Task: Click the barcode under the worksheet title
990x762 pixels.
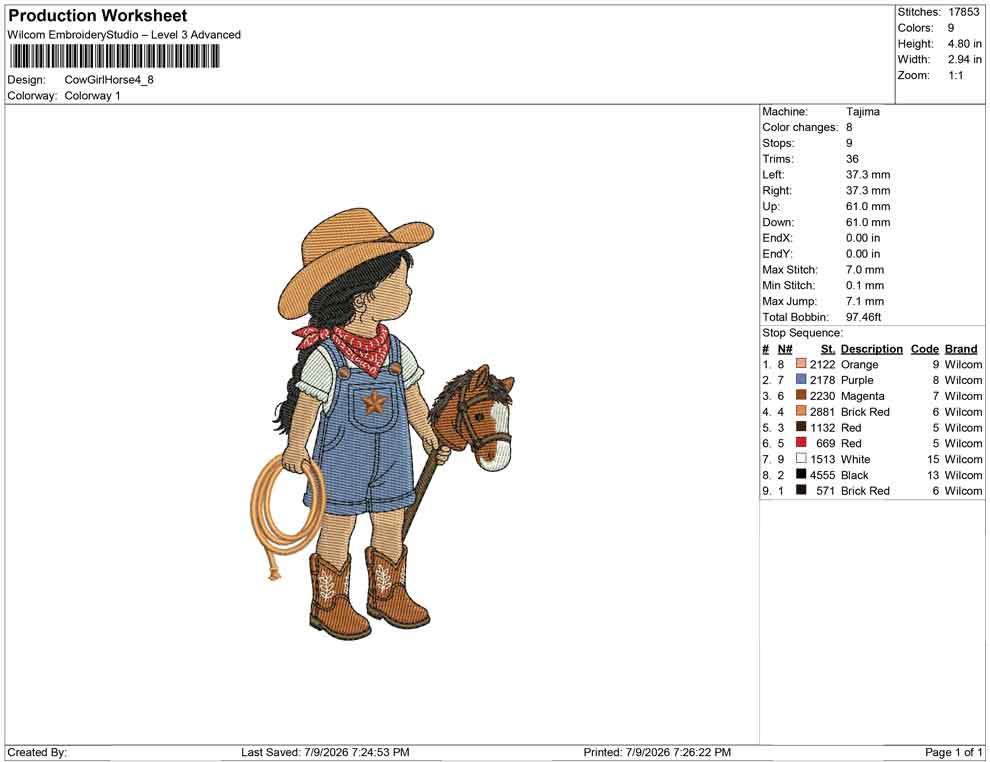Action: [x=114, y=57]
